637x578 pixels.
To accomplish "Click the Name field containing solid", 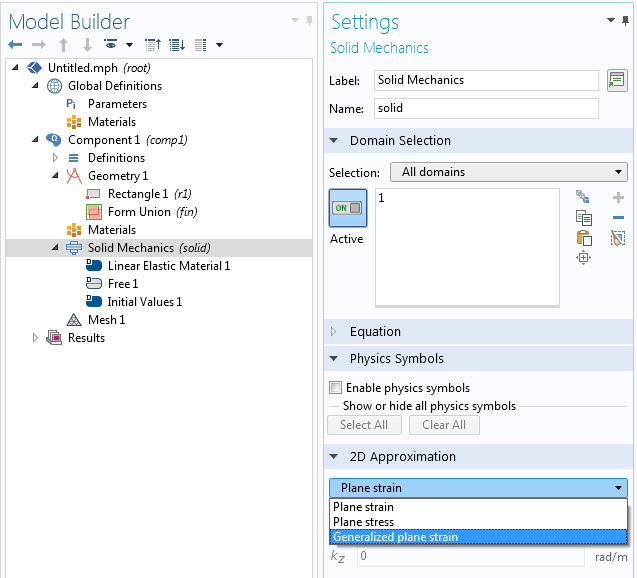I will point(486,108).
